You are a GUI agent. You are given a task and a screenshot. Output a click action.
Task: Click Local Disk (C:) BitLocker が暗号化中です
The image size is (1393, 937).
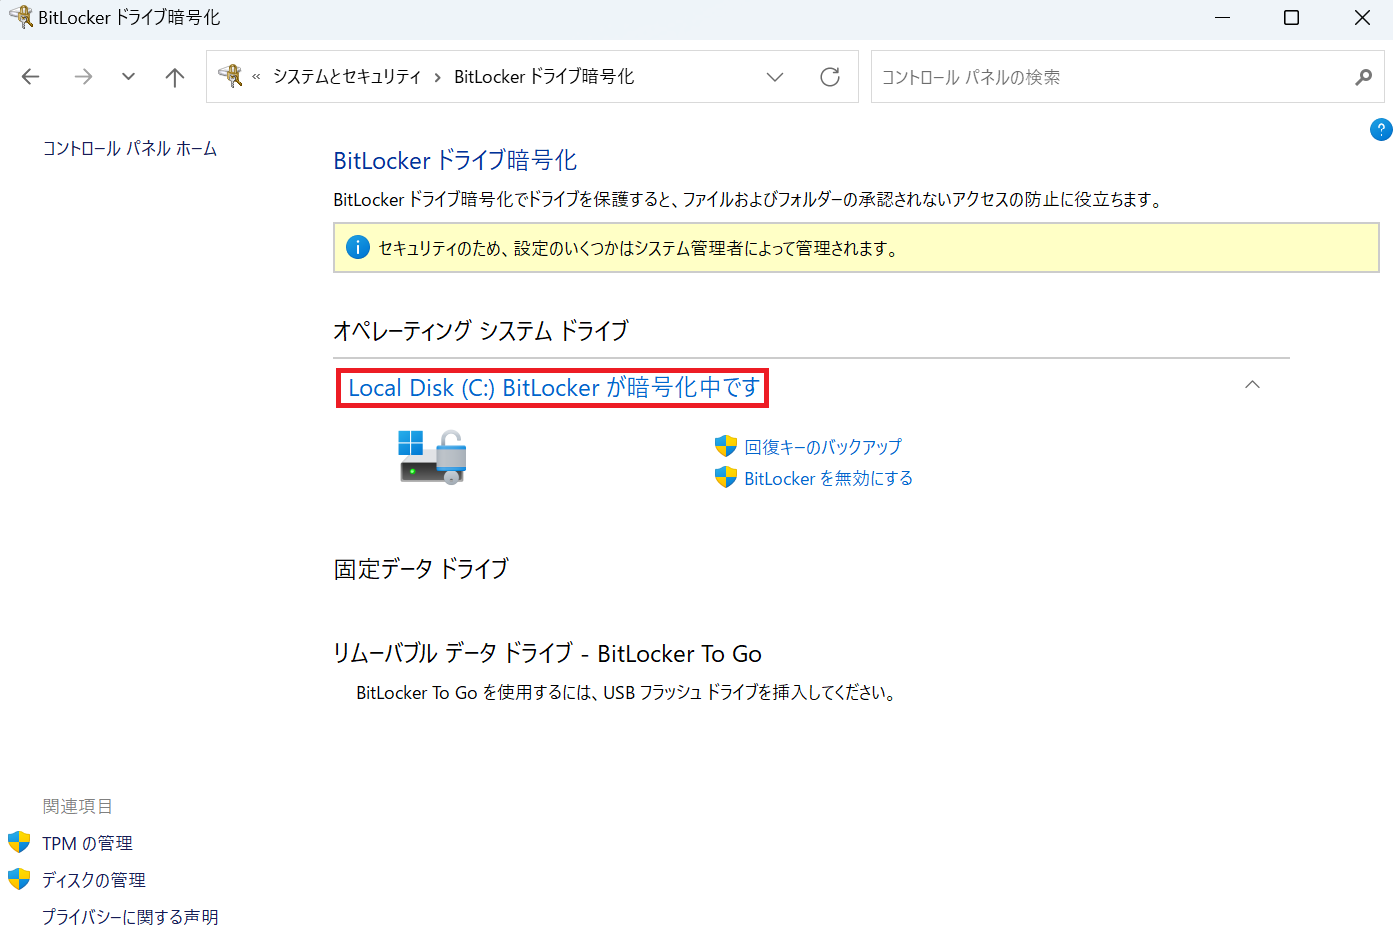pos(554,388)
